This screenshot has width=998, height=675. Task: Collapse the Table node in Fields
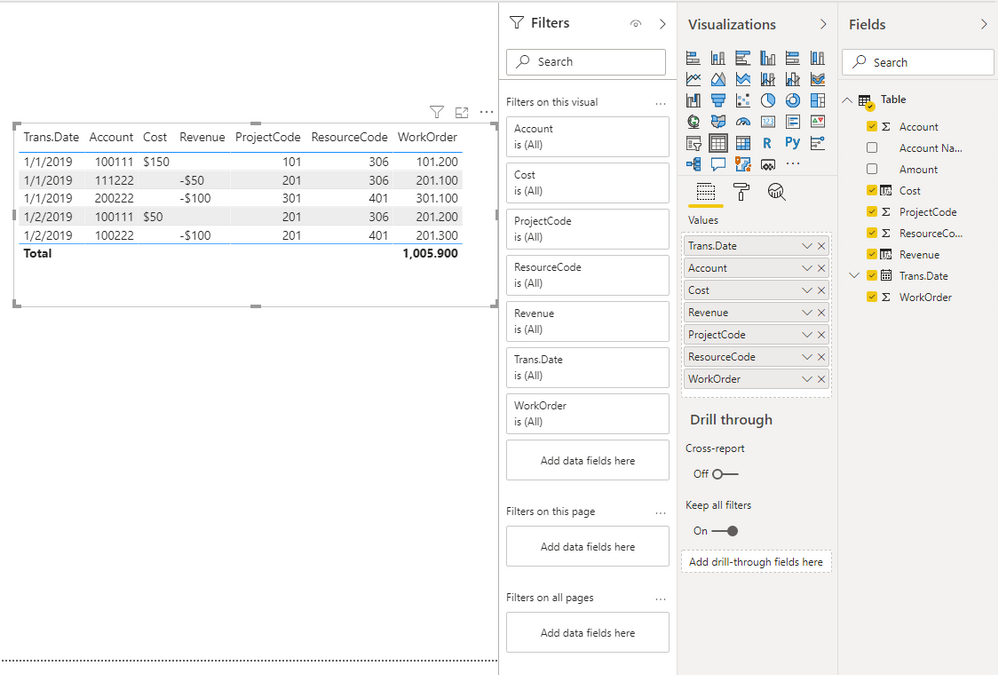click(x=847, y=100)
